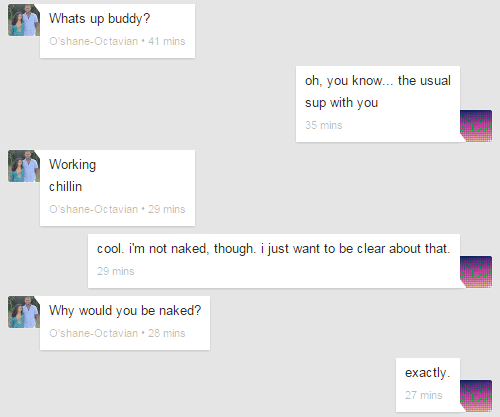Select the "Whats up buddy?" message bubble

(117, 31)
